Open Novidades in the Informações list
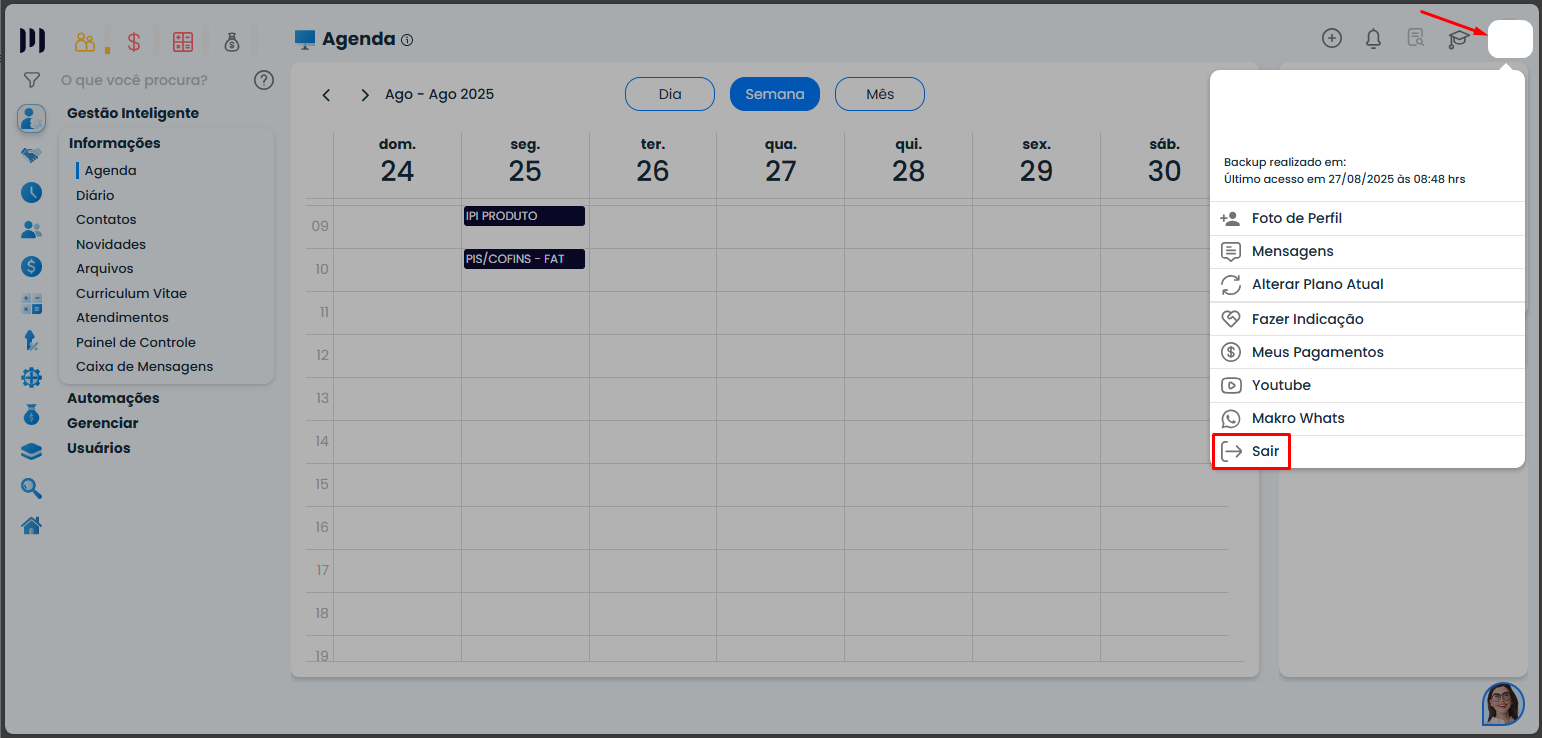 point(111,244)
